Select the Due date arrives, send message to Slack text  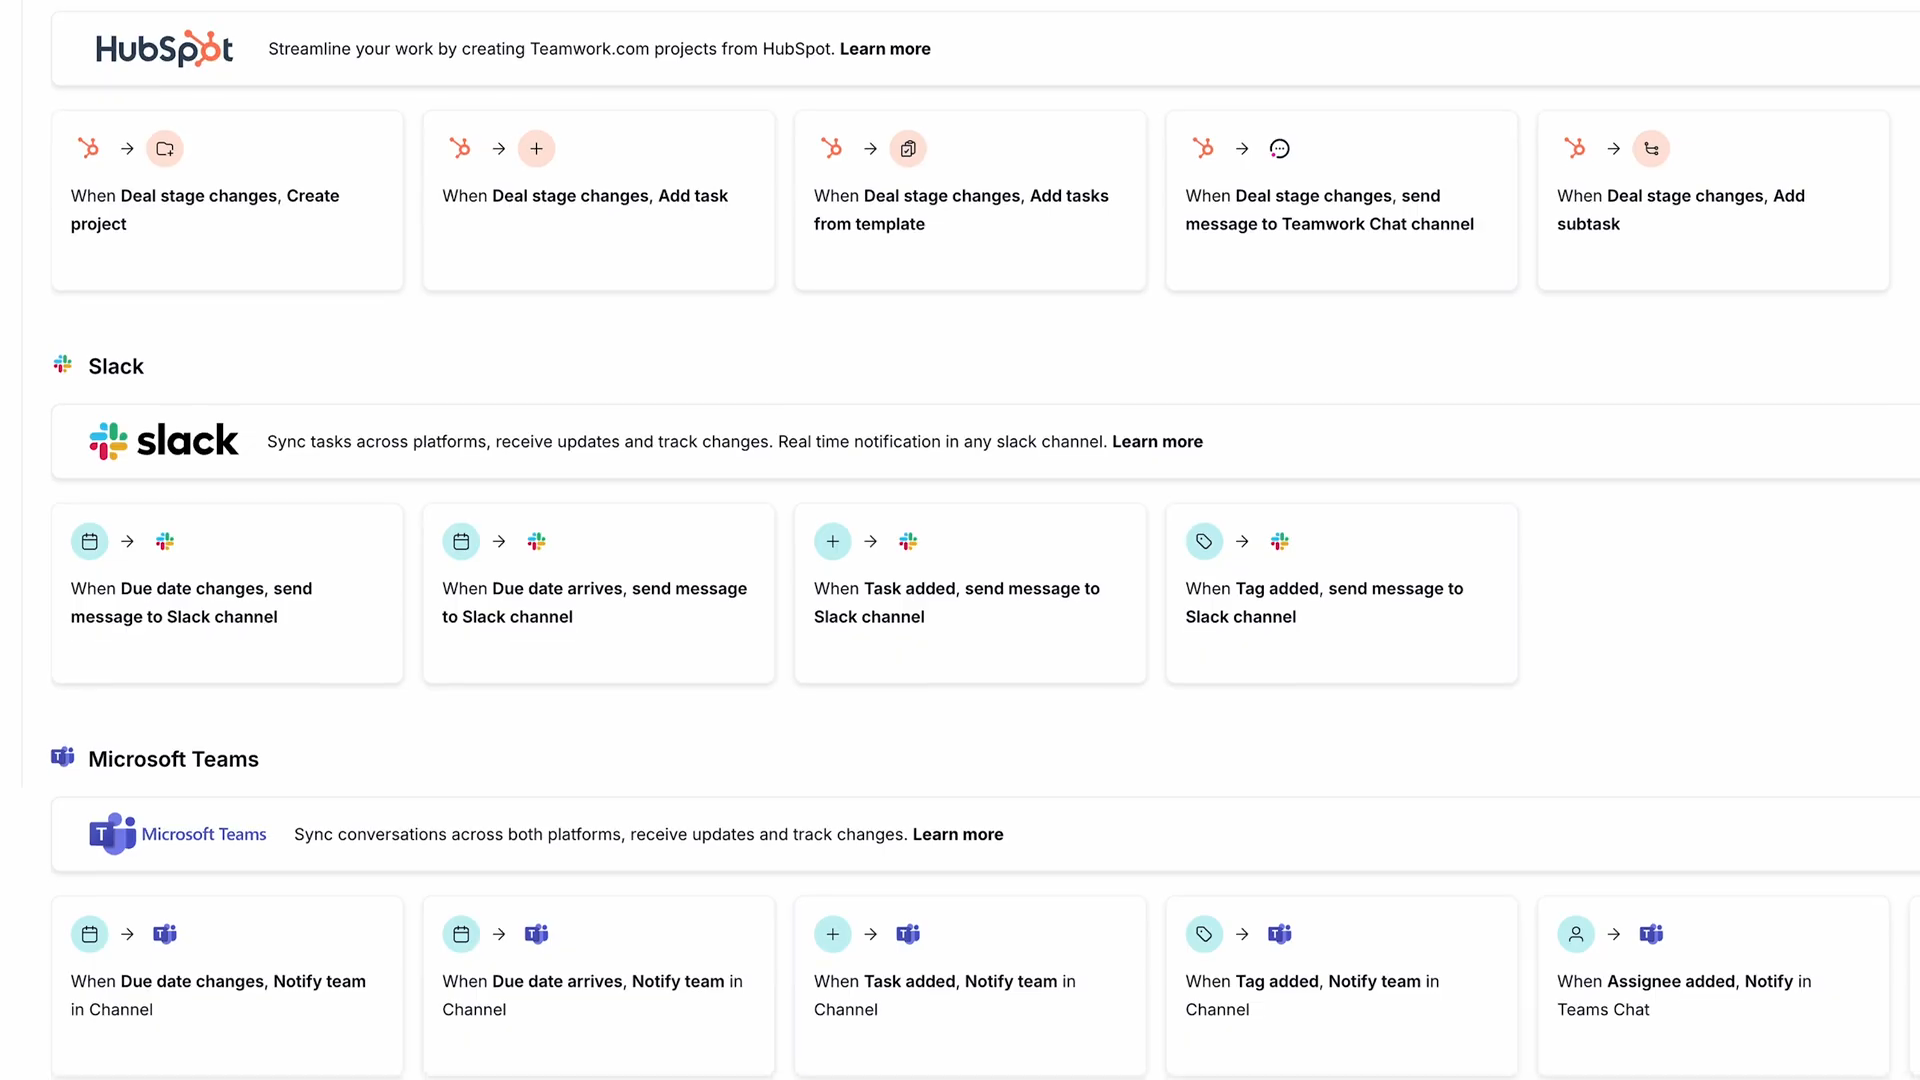point(595,603)
